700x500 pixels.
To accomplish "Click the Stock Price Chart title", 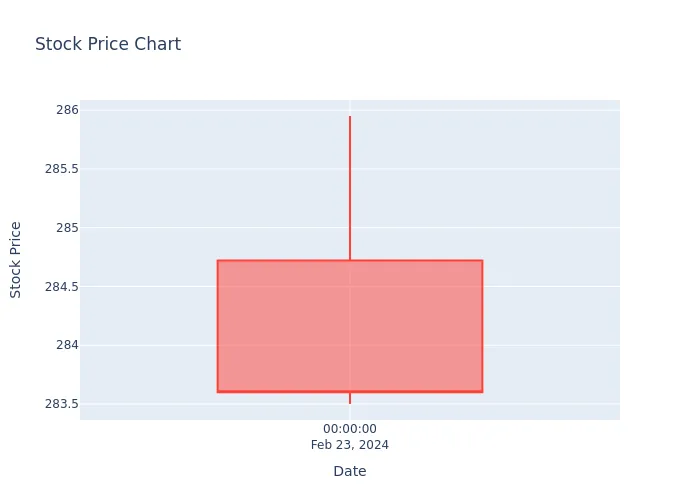I will point(108,44).
